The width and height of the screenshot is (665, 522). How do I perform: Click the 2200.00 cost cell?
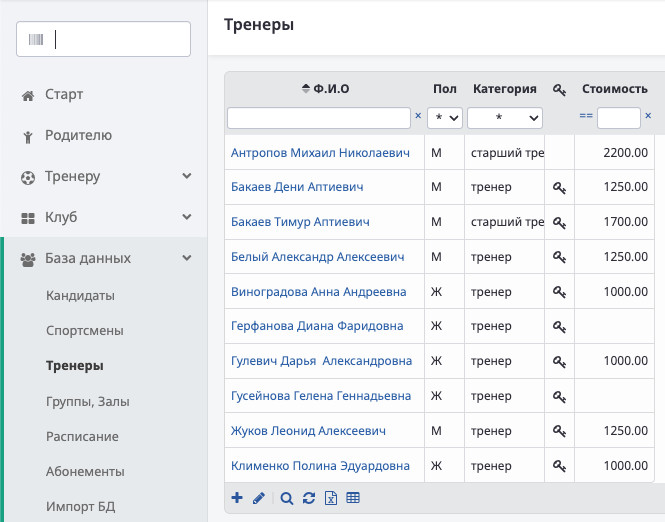pyautogui.click(x=615, y=153)
